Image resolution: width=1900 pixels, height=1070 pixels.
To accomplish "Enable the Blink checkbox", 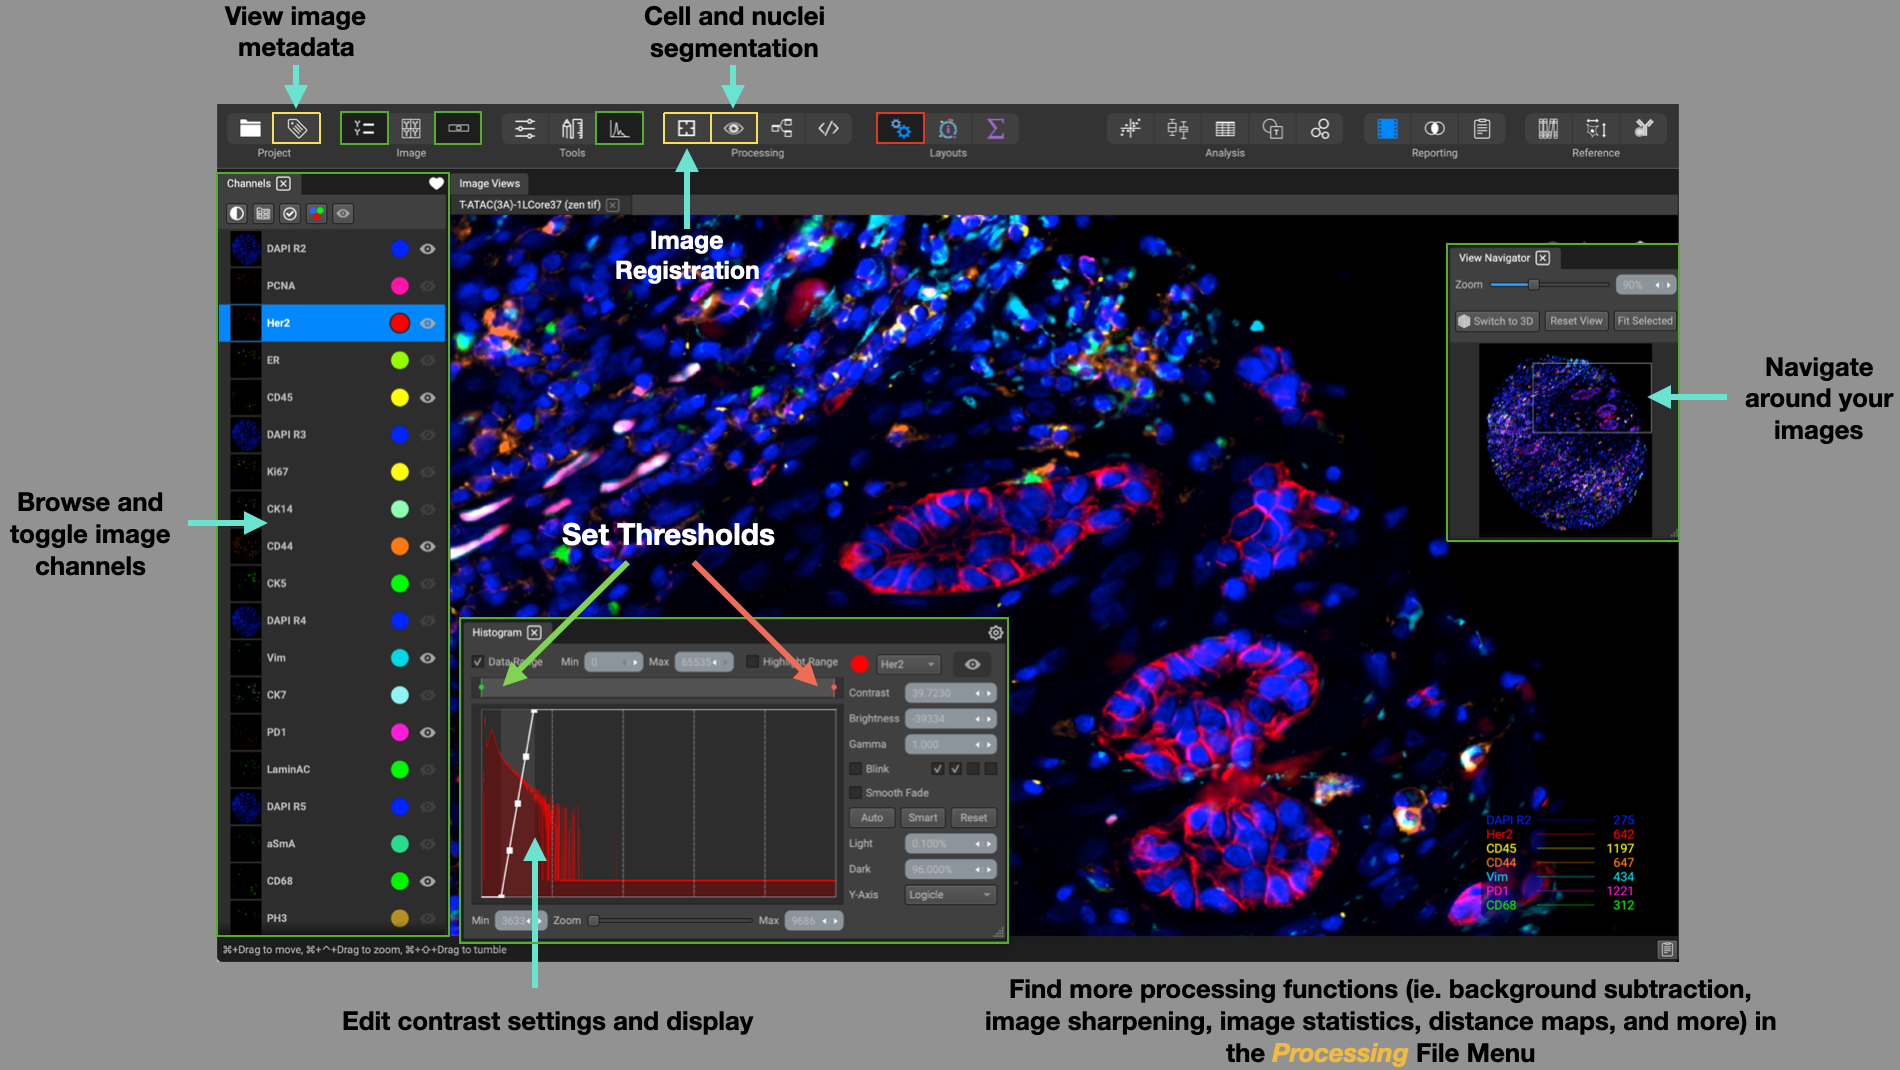I will [x=855, y=769].
